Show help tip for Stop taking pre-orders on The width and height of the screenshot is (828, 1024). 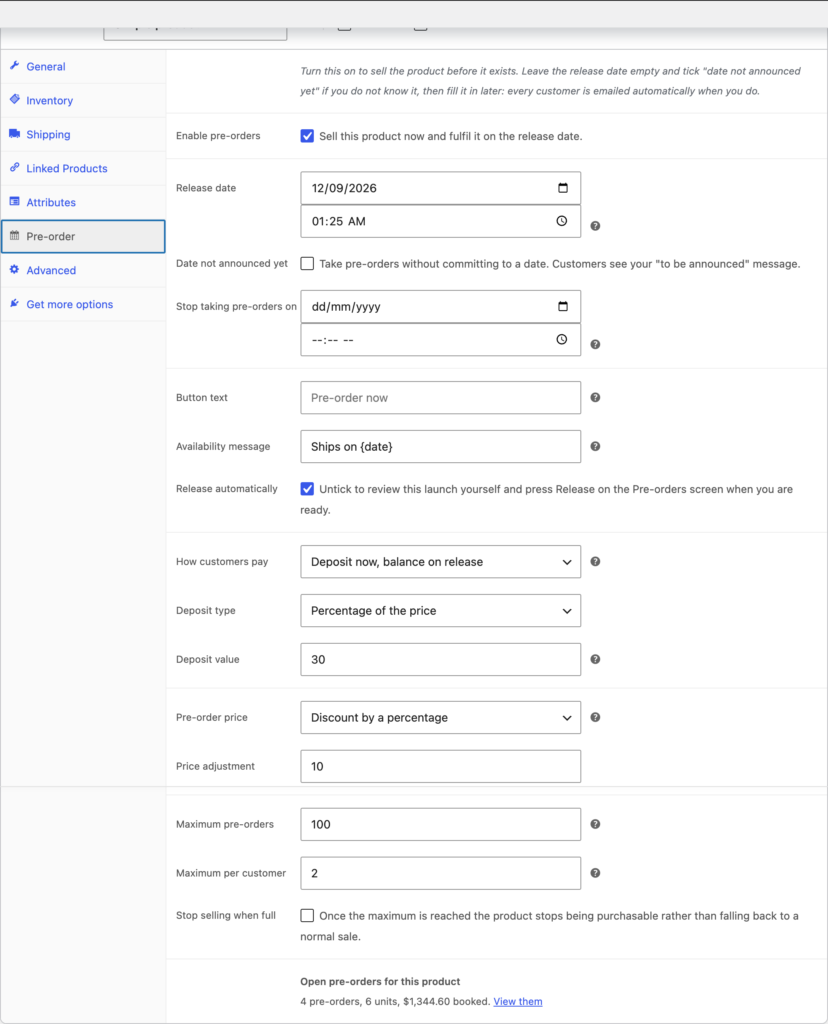coord(595,344)
